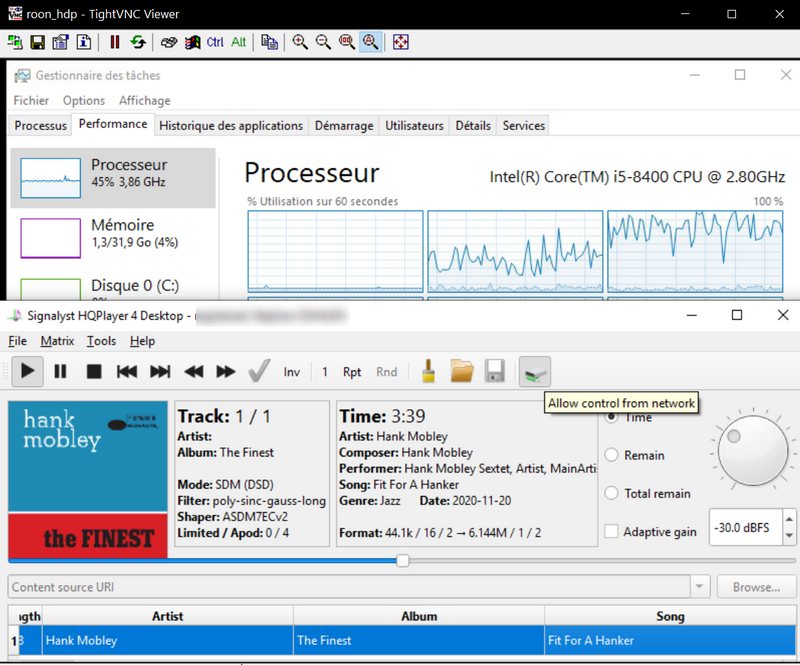This screenshot has height=665, width=800.
Task: Select the Performance tab in Task Manager
Action: (x=113, y=124)
